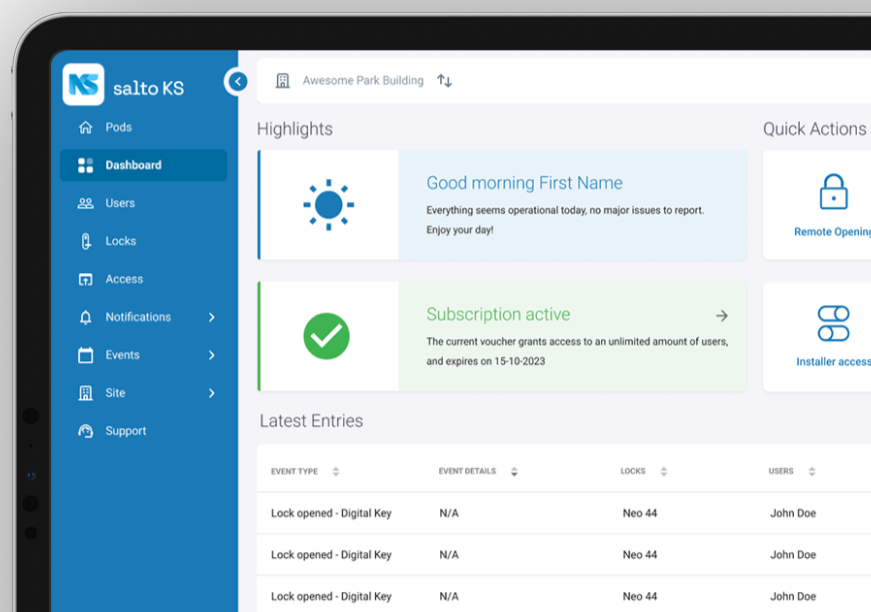Expand the Notifications submenu chevron
871x612 pixels.
tap(211, 317)
